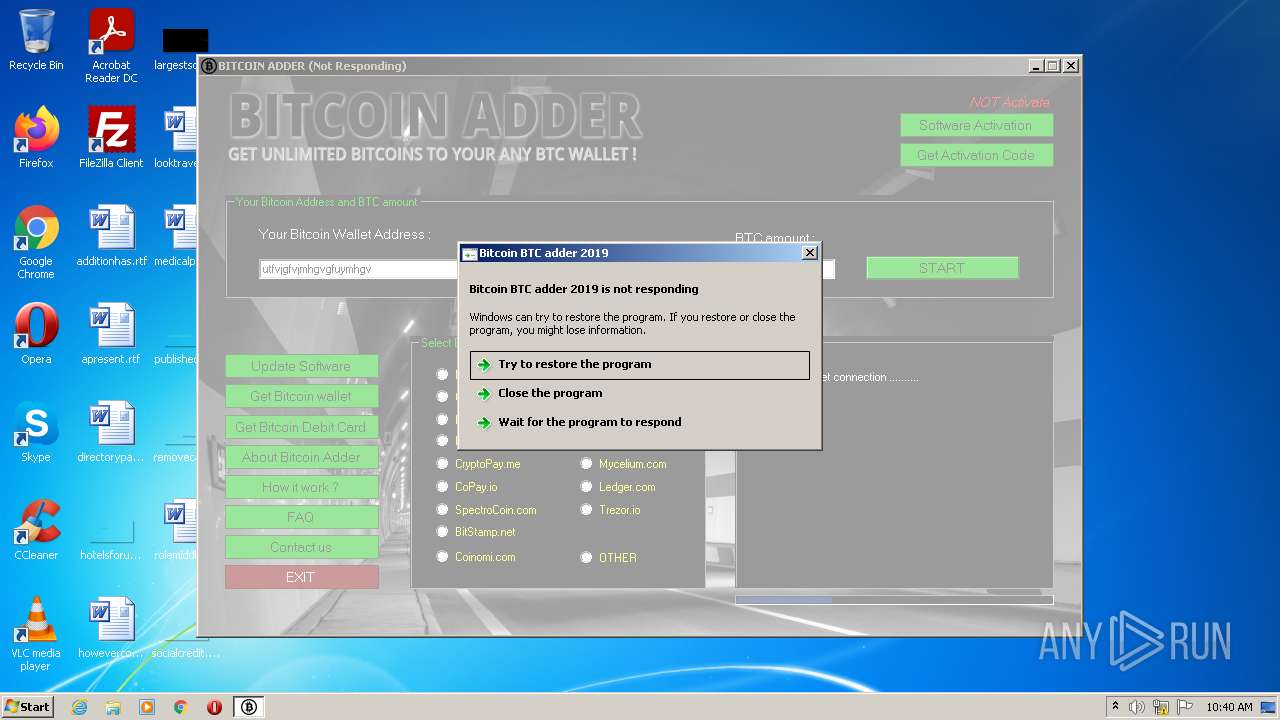Select the OTHER wallet radio button

coord(586,558)
